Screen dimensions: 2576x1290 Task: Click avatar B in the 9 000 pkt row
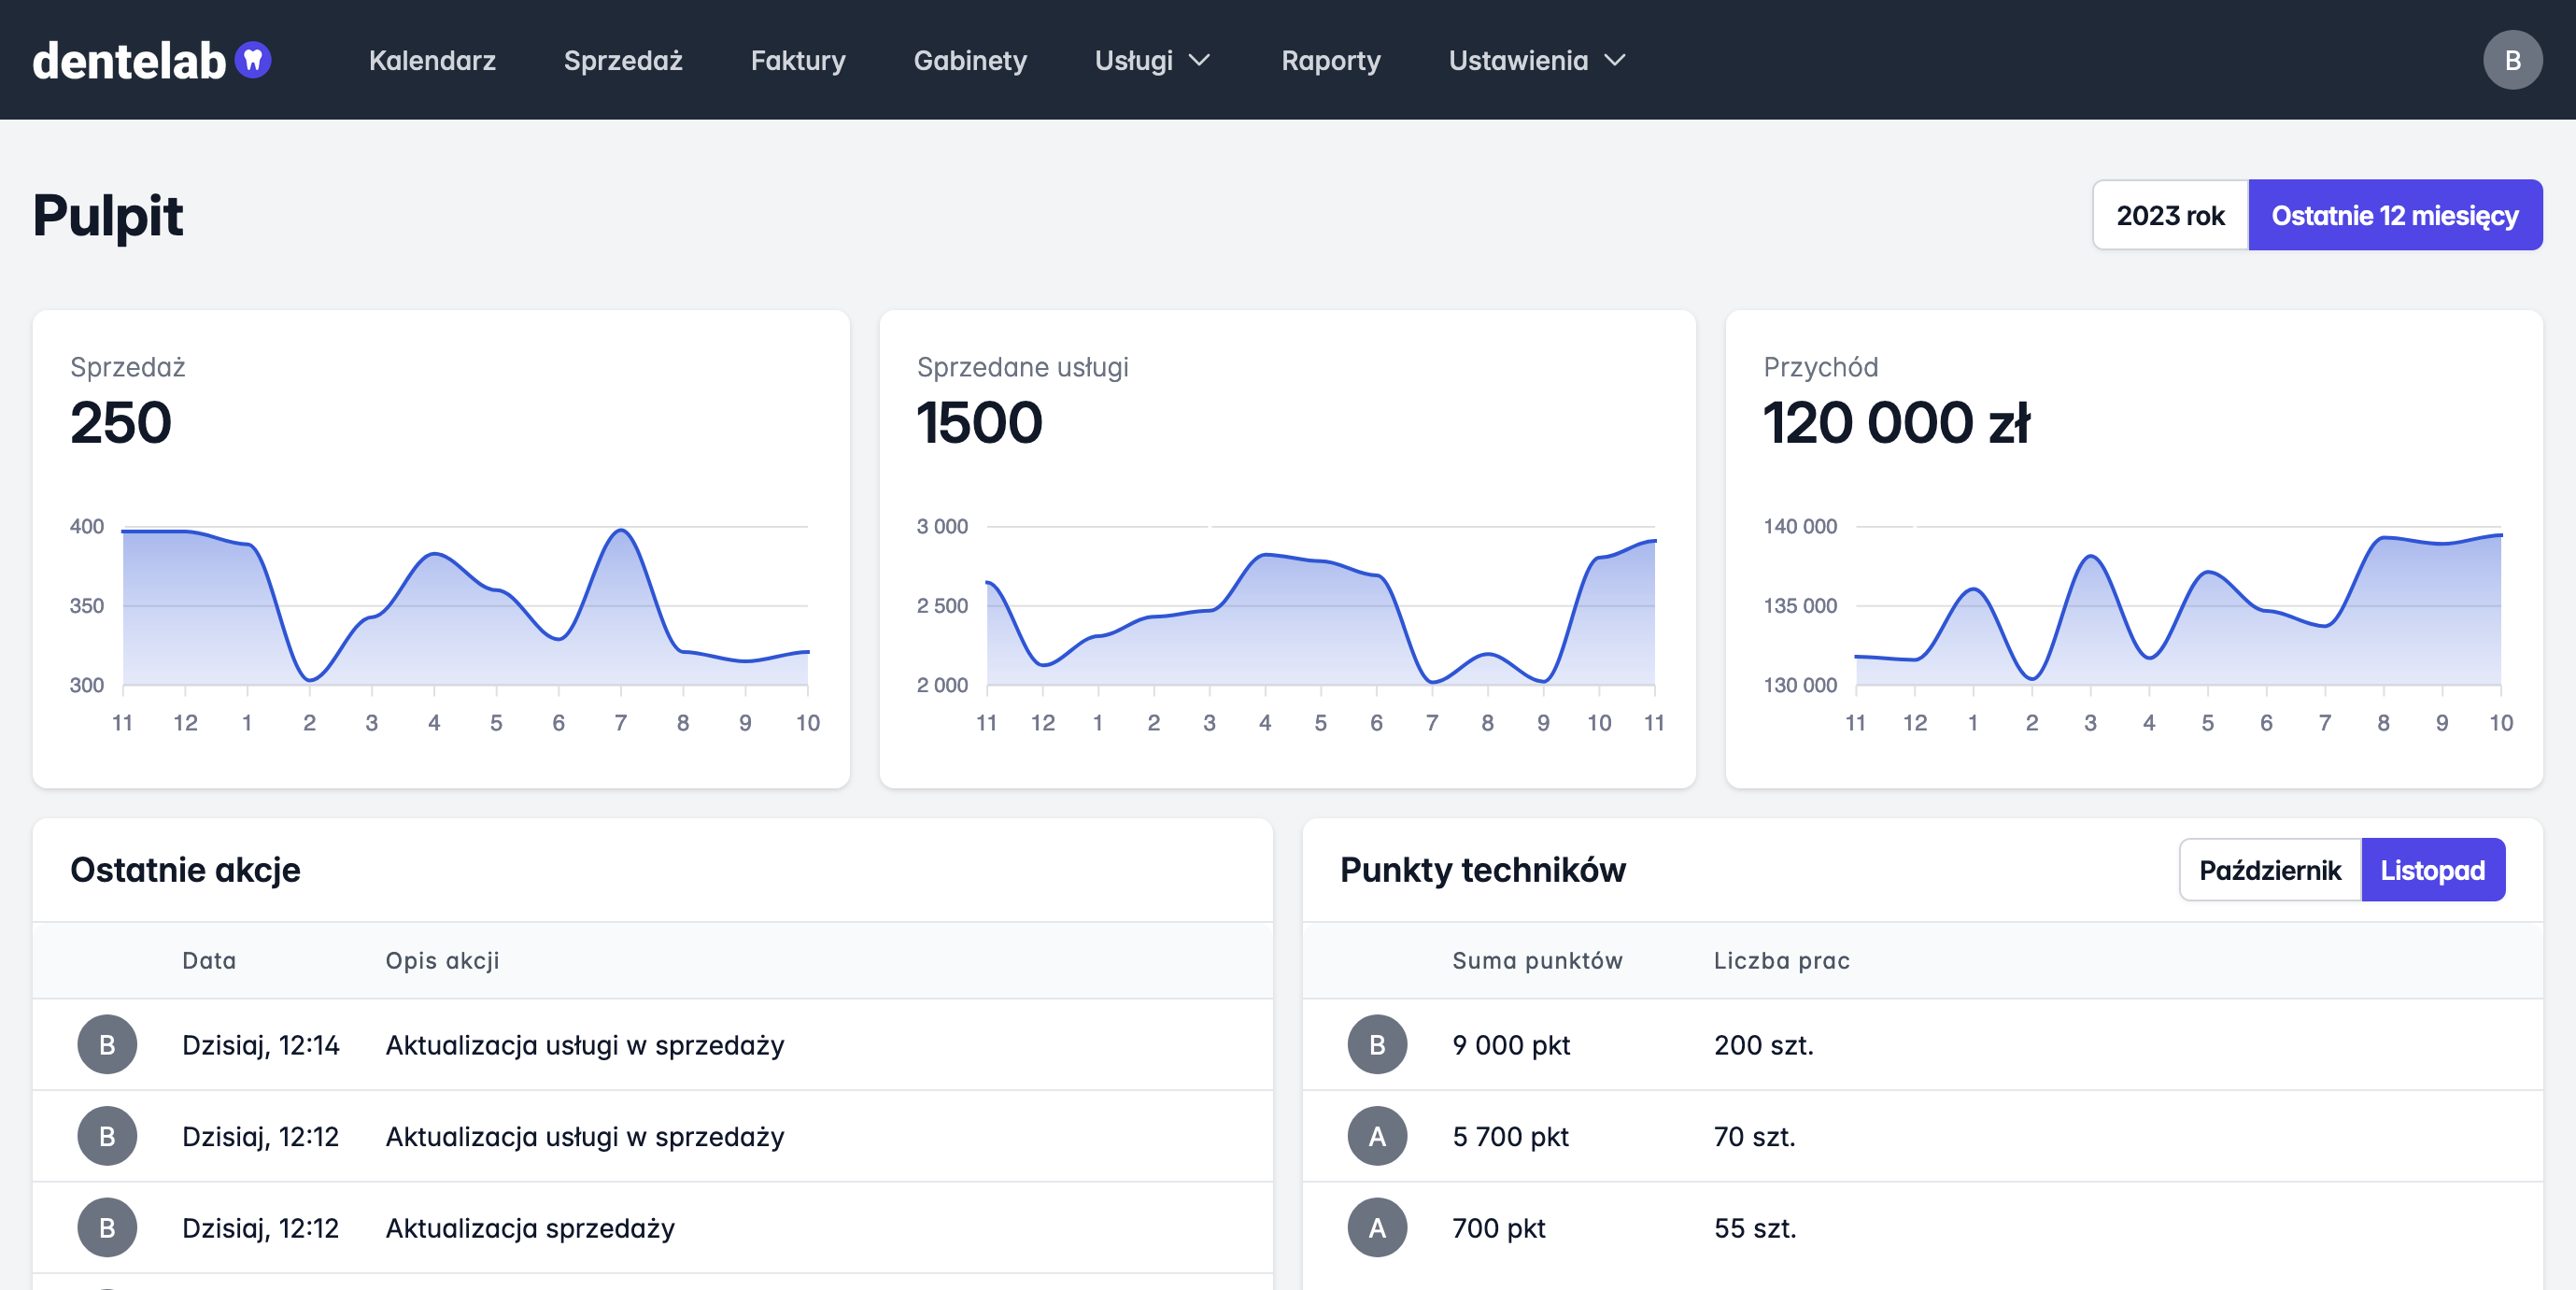(x=1377, y=1045)
